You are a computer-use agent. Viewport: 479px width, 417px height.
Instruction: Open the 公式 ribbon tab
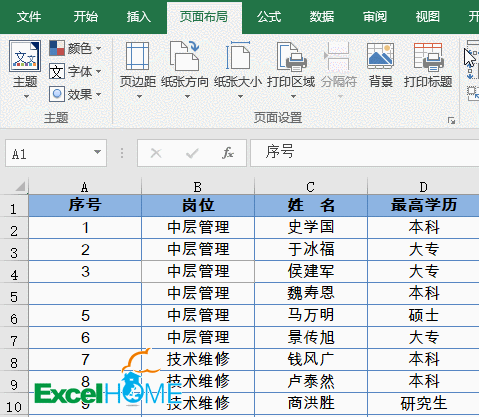269,17
